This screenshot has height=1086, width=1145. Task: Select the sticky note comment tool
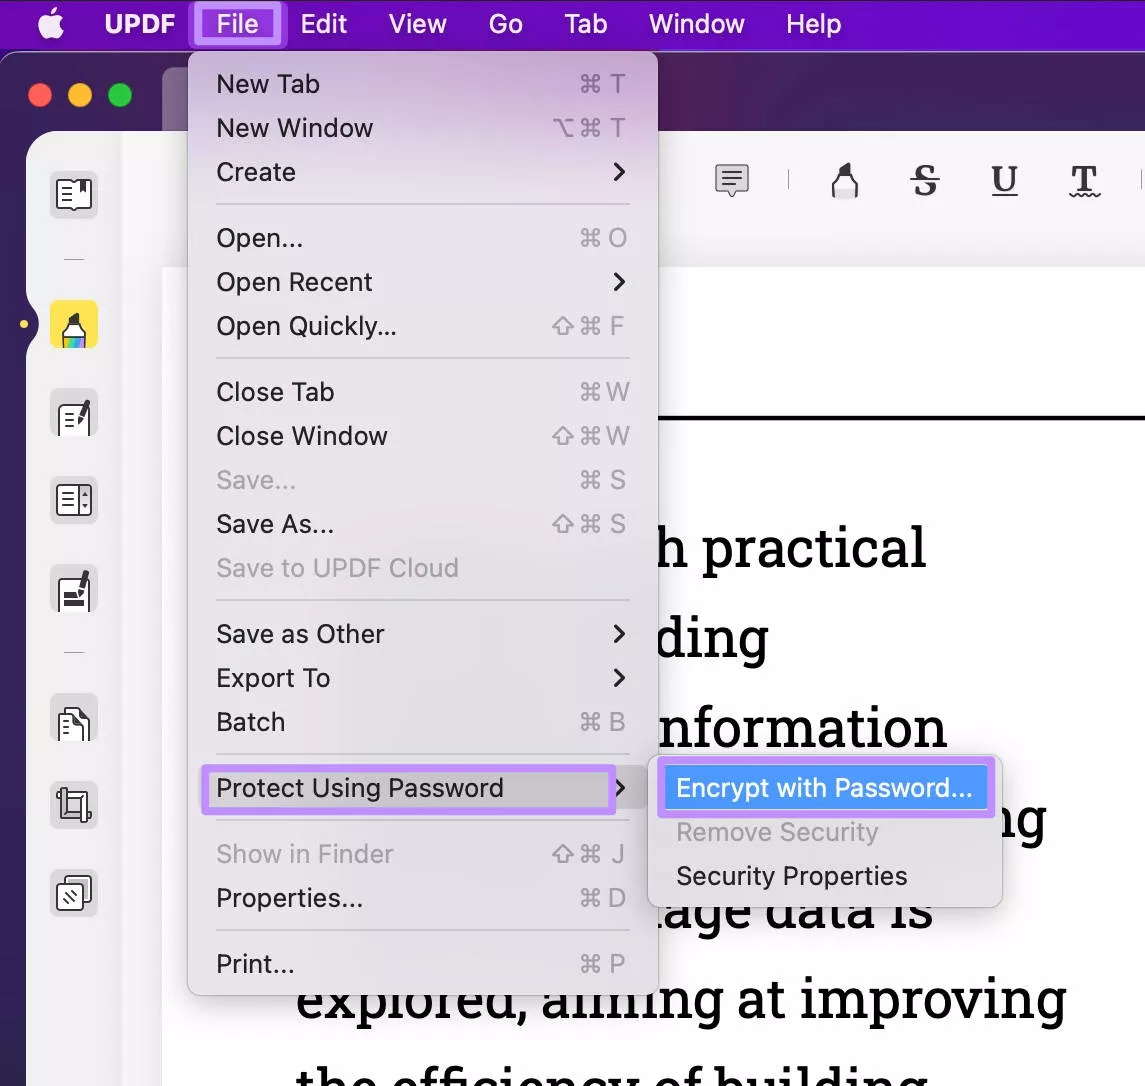point(732,180)
